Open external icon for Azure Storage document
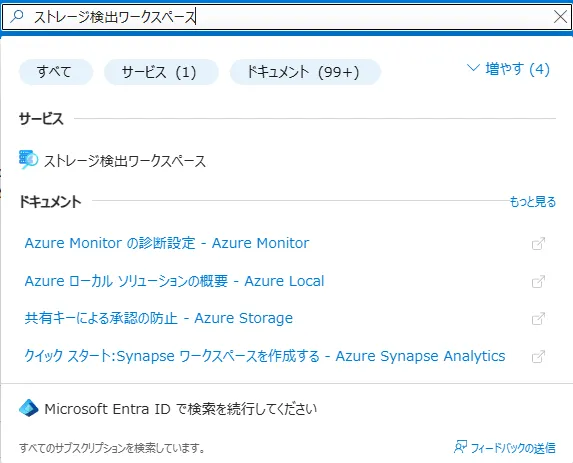 (538, 319)
